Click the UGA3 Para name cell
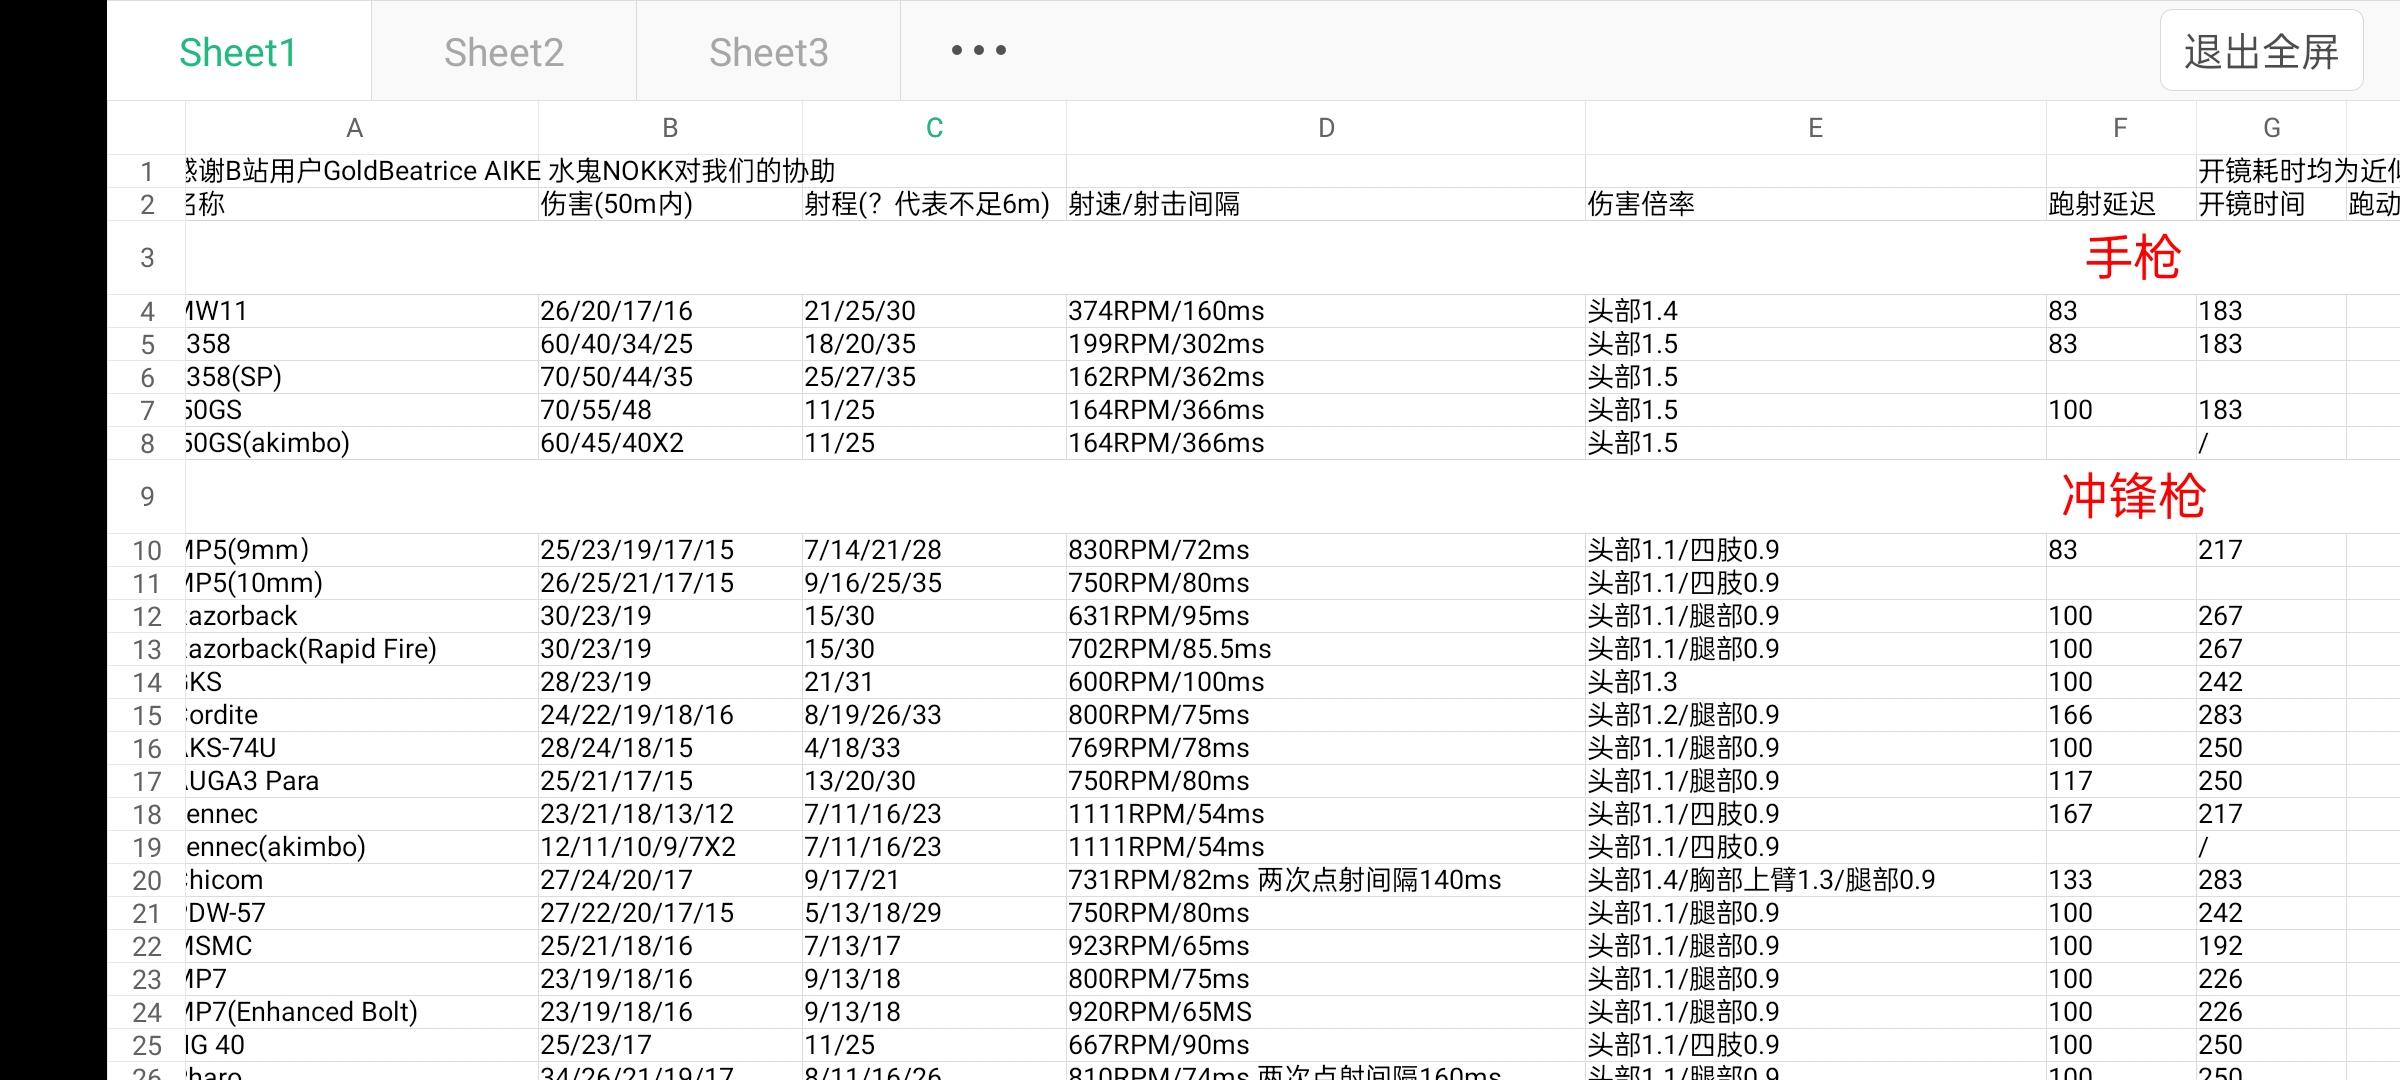The image size is (2400, 1080). point(362,781)
